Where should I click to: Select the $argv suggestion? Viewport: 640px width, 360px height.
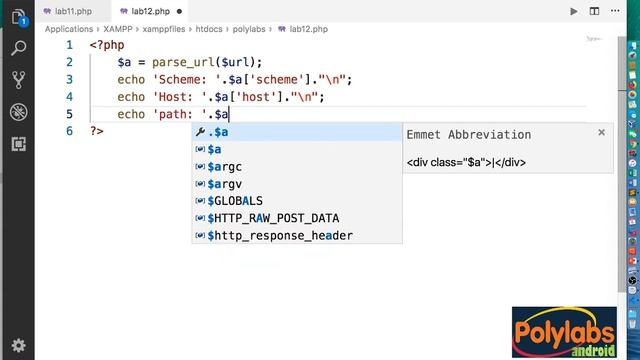[x=297, y=184]
